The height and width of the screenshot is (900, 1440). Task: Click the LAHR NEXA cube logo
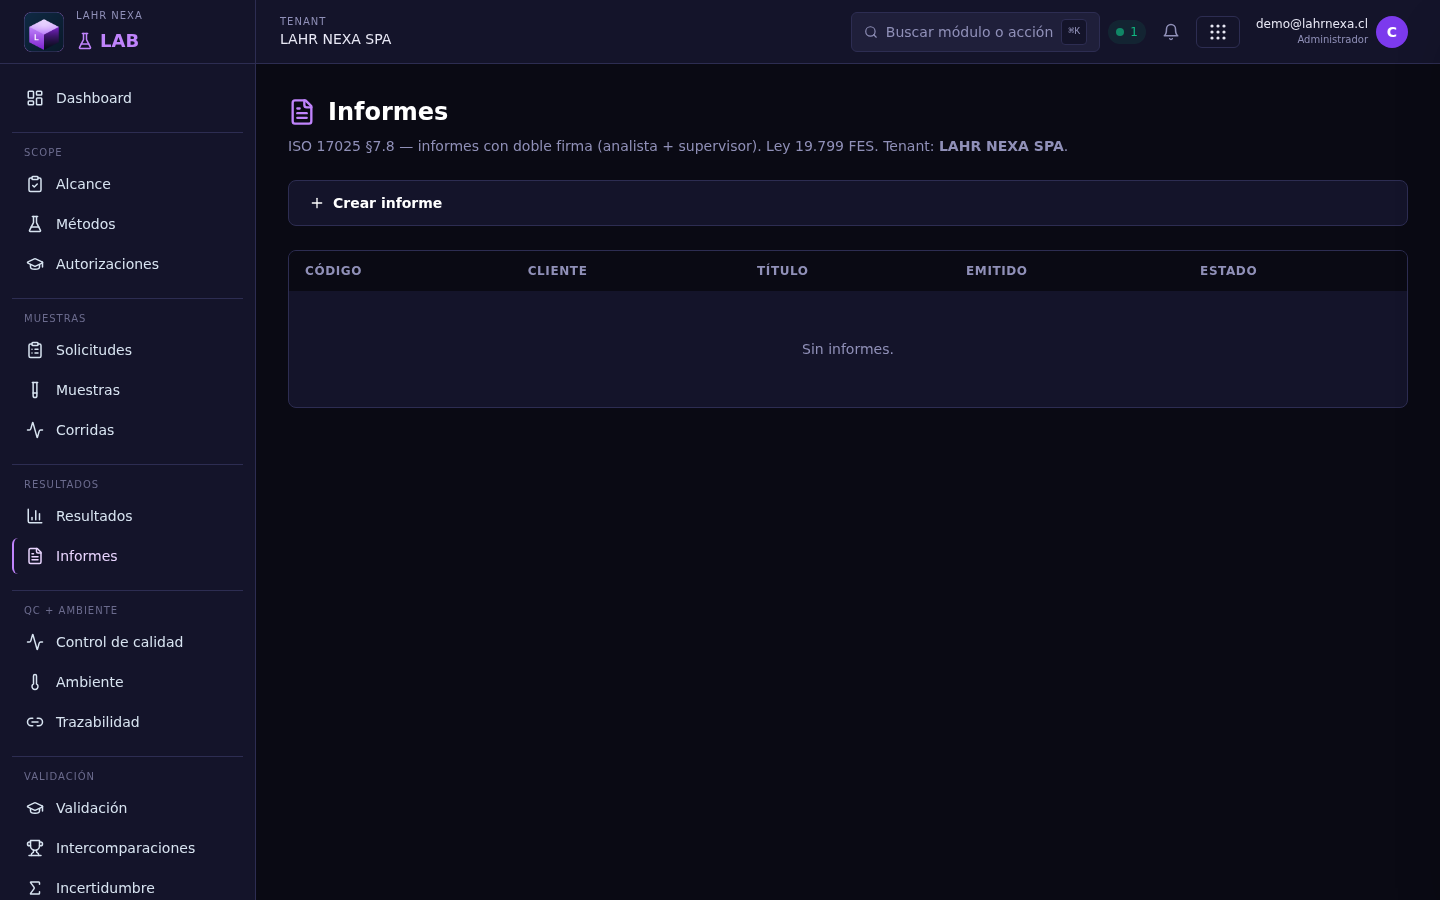point(44,32)
